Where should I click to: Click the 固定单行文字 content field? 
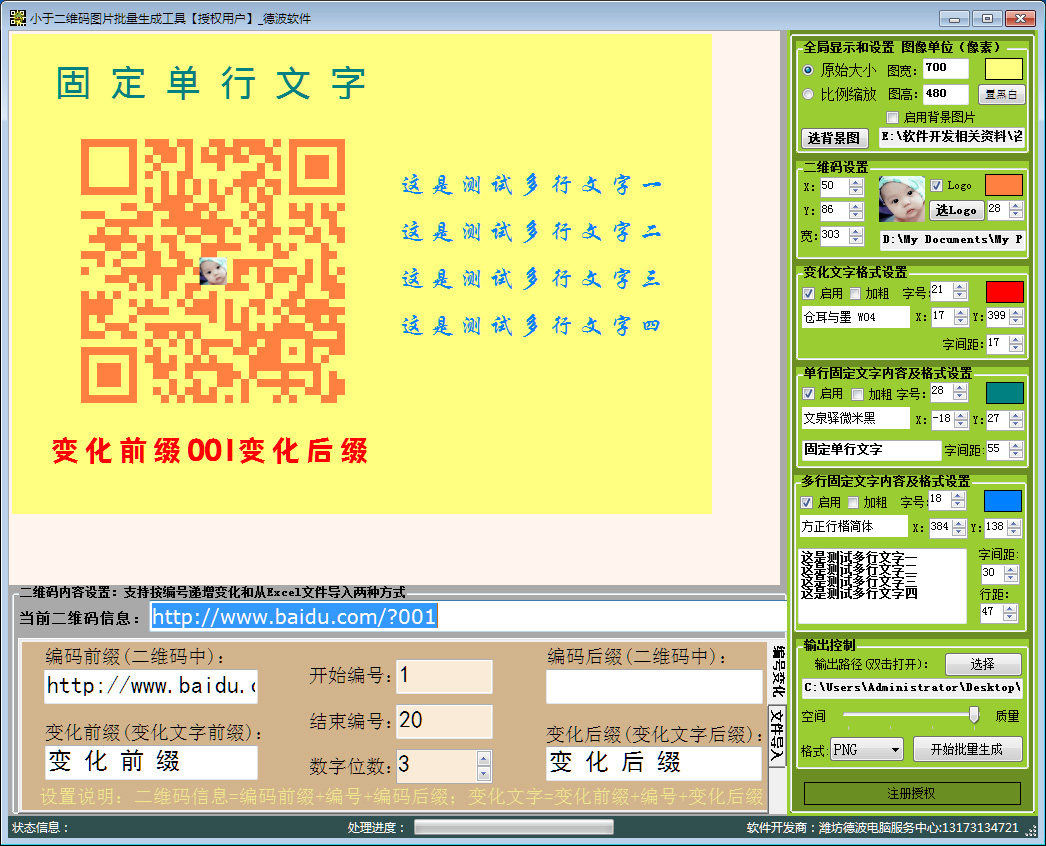pyautogui.click(x=871, y=450)
